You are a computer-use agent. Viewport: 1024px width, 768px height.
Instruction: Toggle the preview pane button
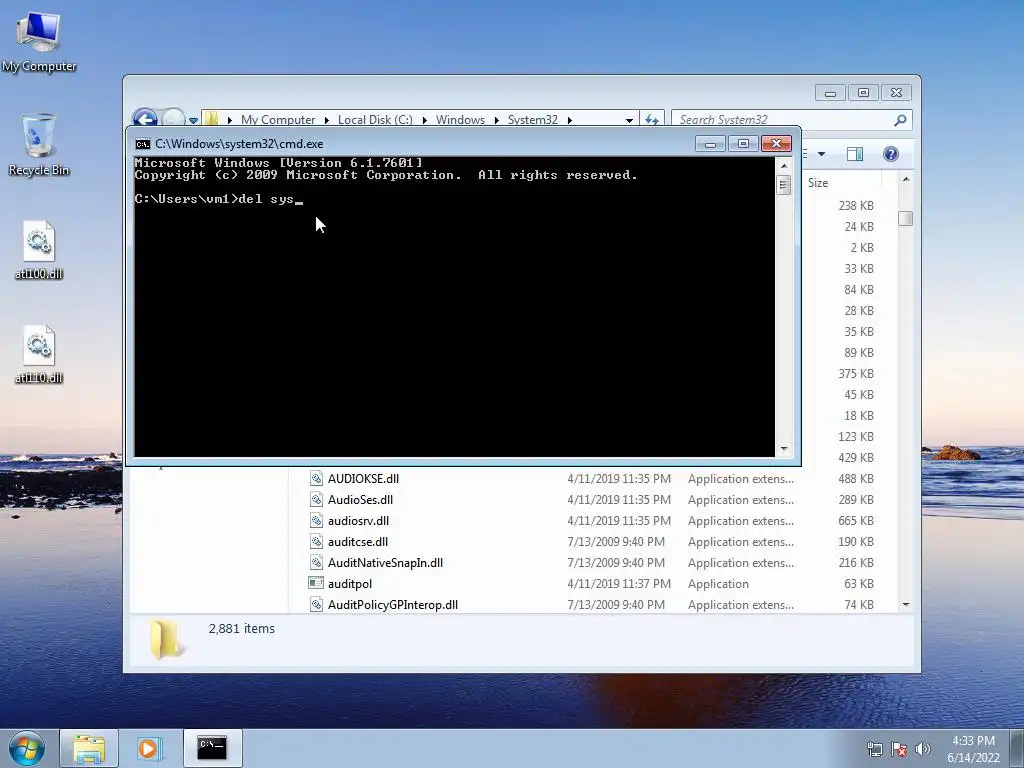pyautogui.click(x=855, y=154)
